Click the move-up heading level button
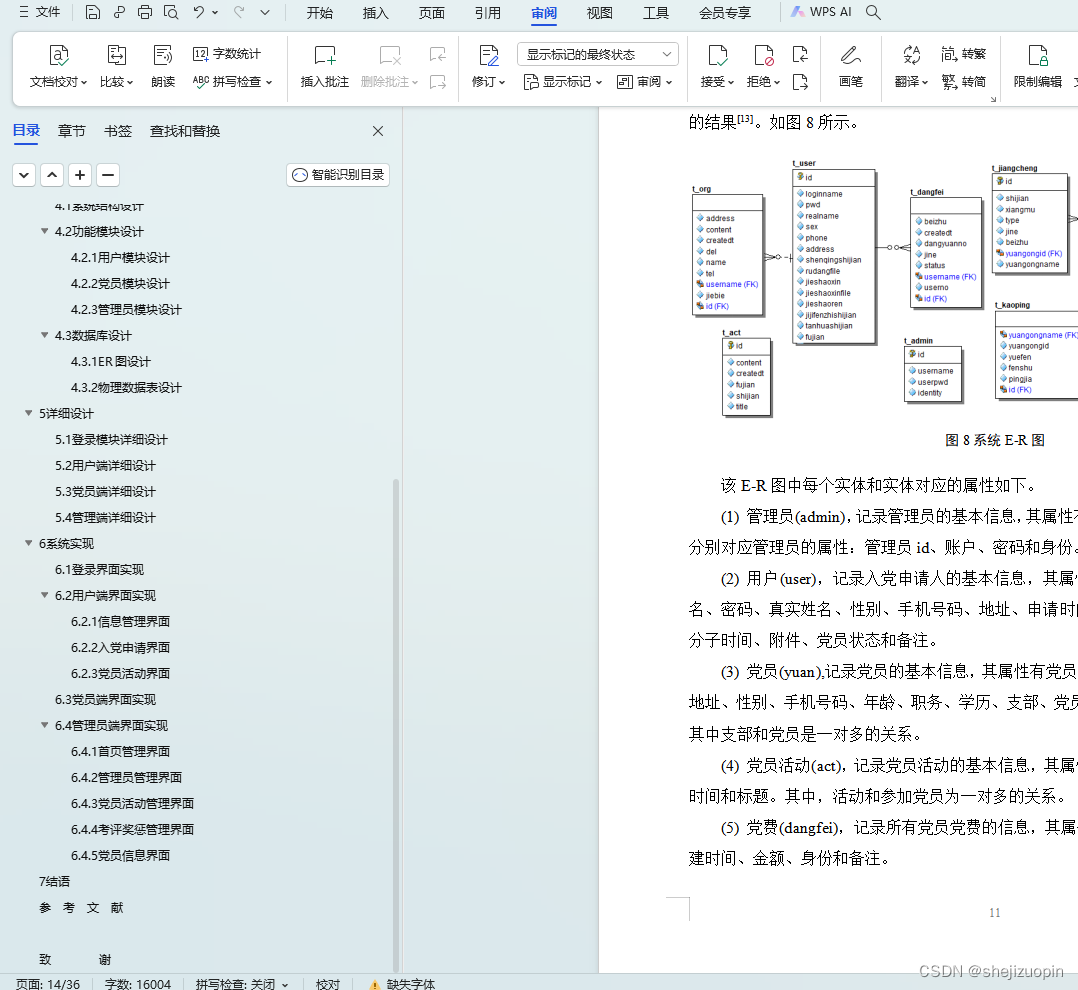The image size is (1078, 990). point(52,175)
